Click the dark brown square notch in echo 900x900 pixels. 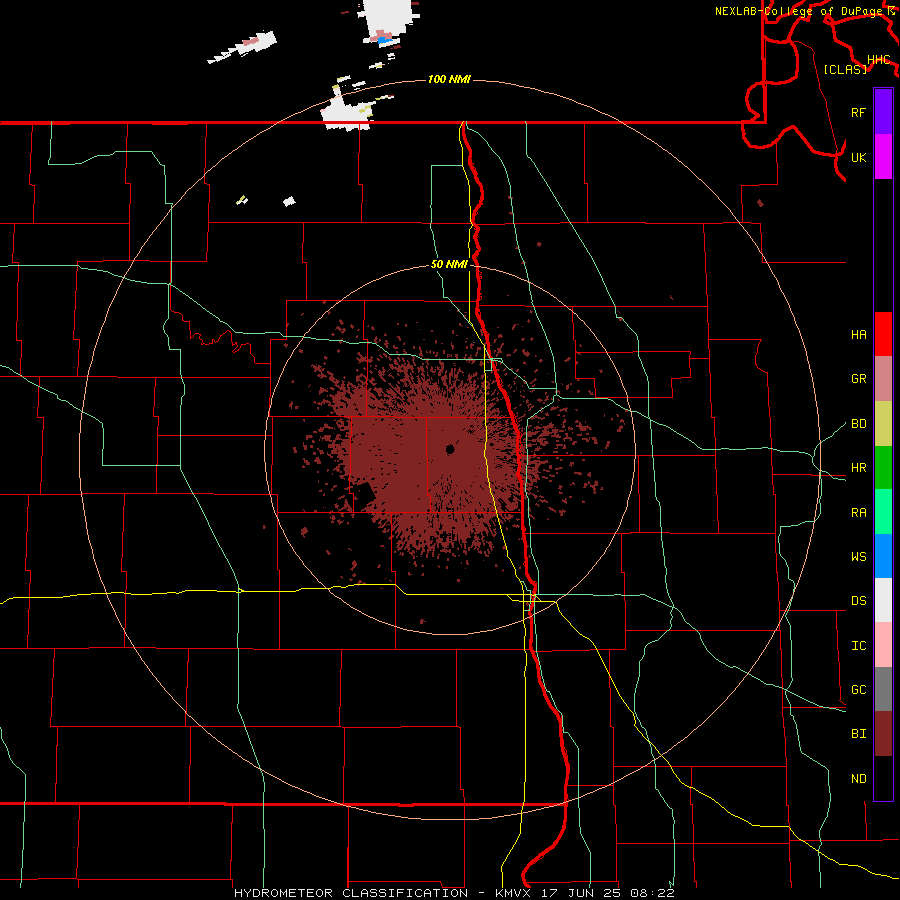(x=363, y=494)
